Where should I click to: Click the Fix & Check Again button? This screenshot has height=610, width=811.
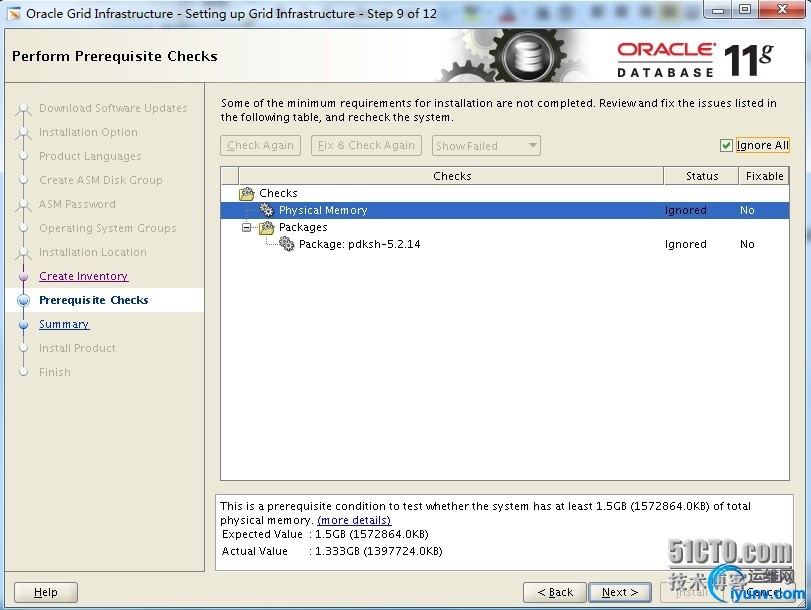366,145
